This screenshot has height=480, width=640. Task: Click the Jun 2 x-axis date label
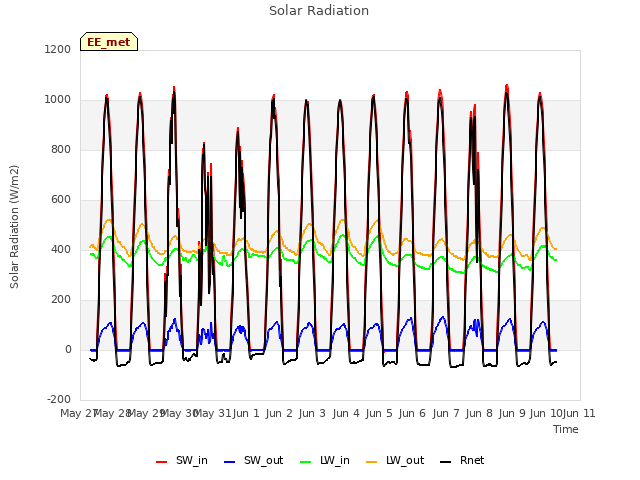279,413
